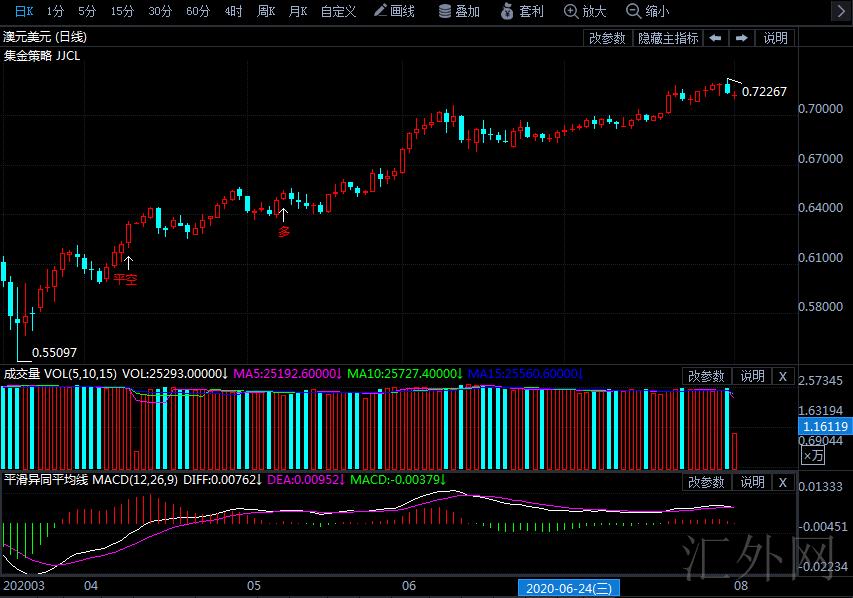Go to previous indicator with left arrow
Image resolution: width=853 pixels, height=598 pixels.
[715, 38]
